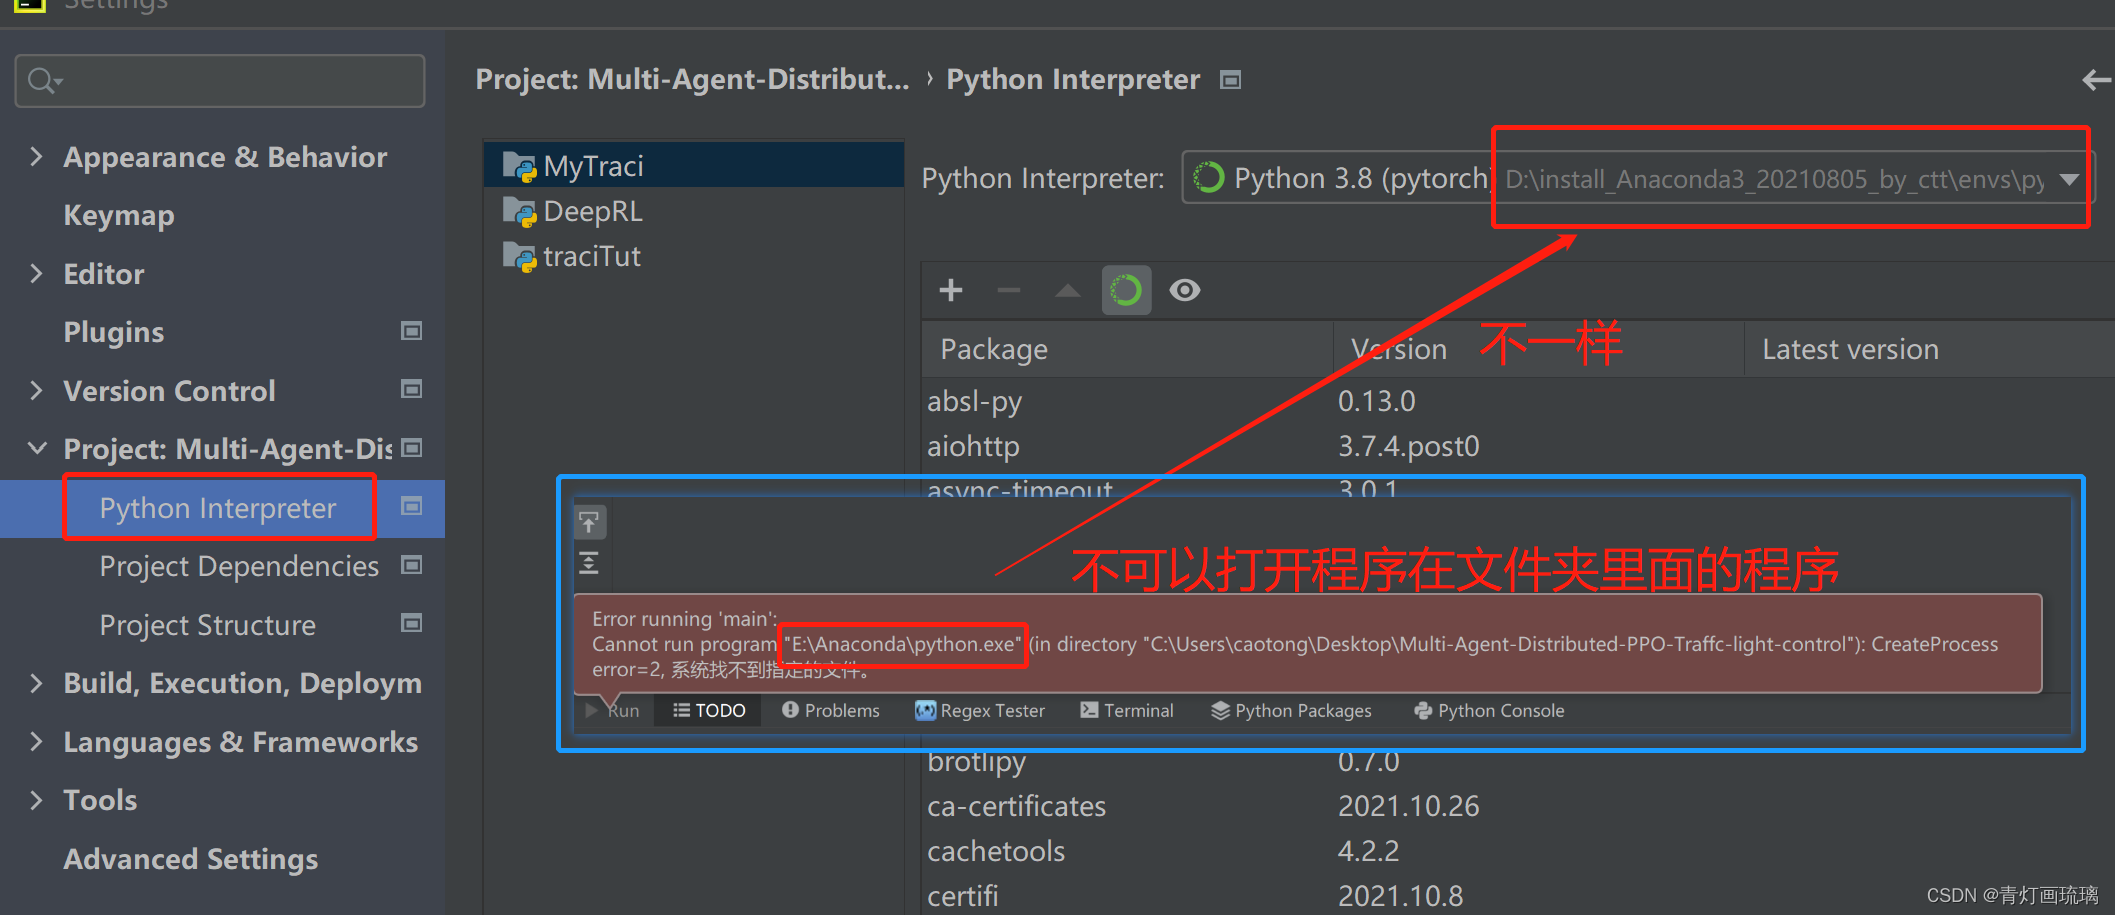The height and width of the screenshot is (915, 2115).
Task: Open the Python Interpreter path dropdown
Action: pyautogui.click(x=2068, y=180)
